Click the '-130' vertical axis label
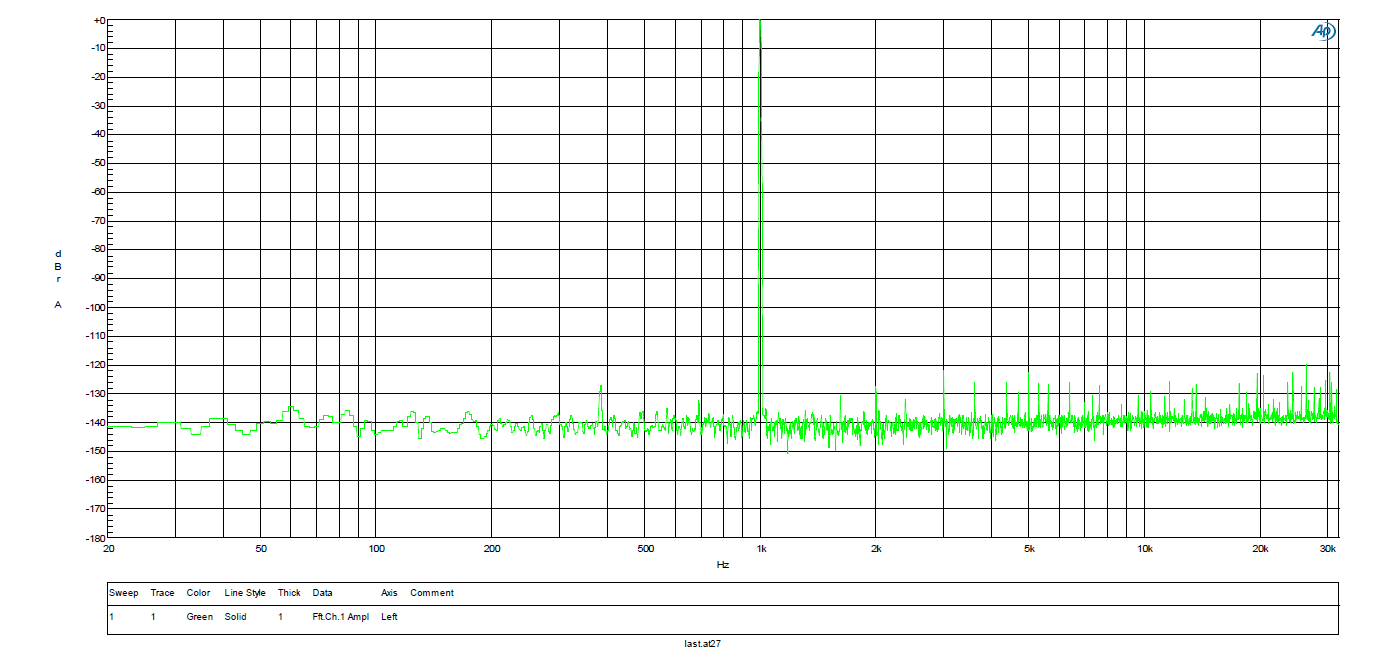Viewport: 1387px width, 666px height. [96, 394]
